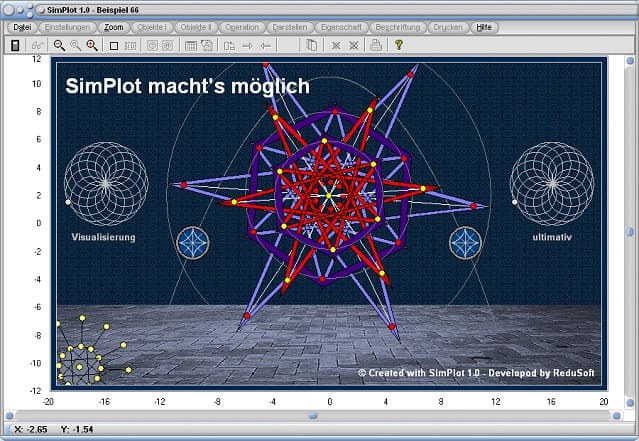Click the left arrow toolbar icon
Screen dimensions: 639x441
[x=265, y=46]
